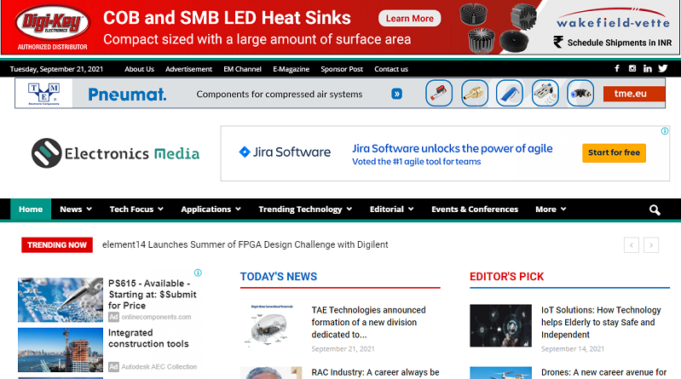Screen dimensions: 681x379
Task: Go to the Home tab
Action: pos(30,209)
